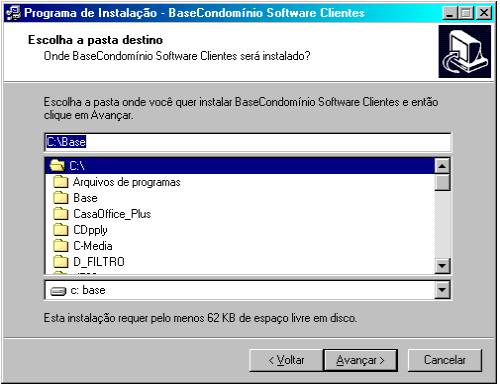The width and height of the screenshot is (500, 385).
Task: Click folder icon beside Arquivos de programas
Action: (x=61, y=182)
